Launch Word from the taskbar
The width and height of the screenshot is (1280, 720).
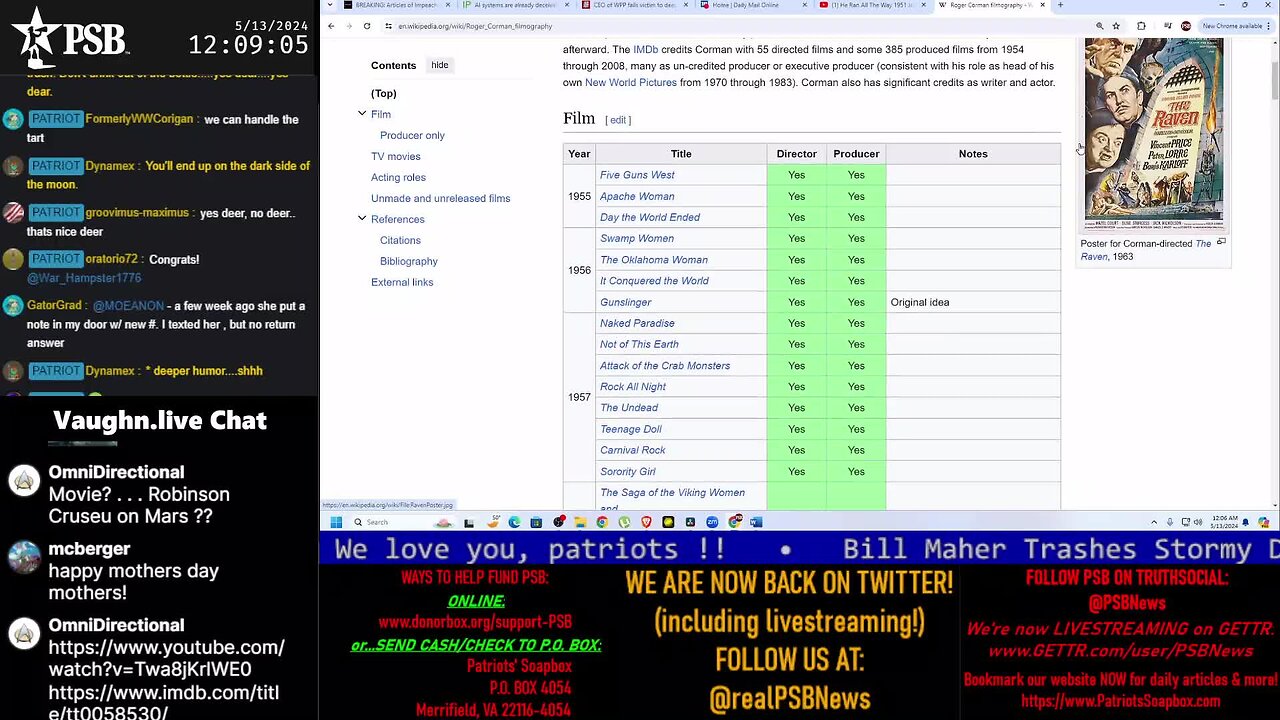(x=756, y=522)
